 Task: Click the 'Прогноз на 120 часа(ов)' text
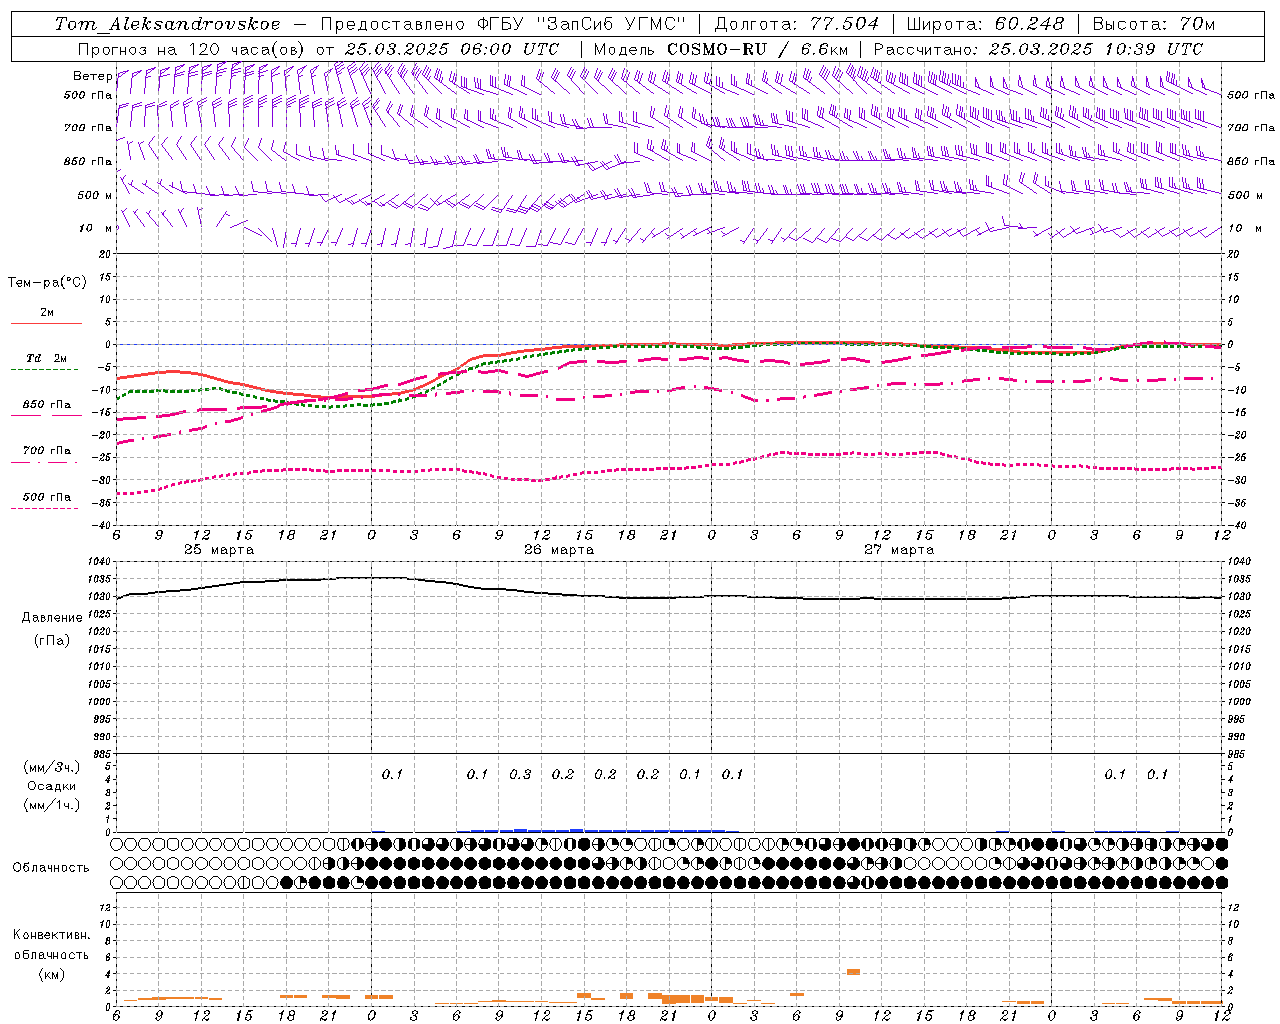click(x=190, y=49)
